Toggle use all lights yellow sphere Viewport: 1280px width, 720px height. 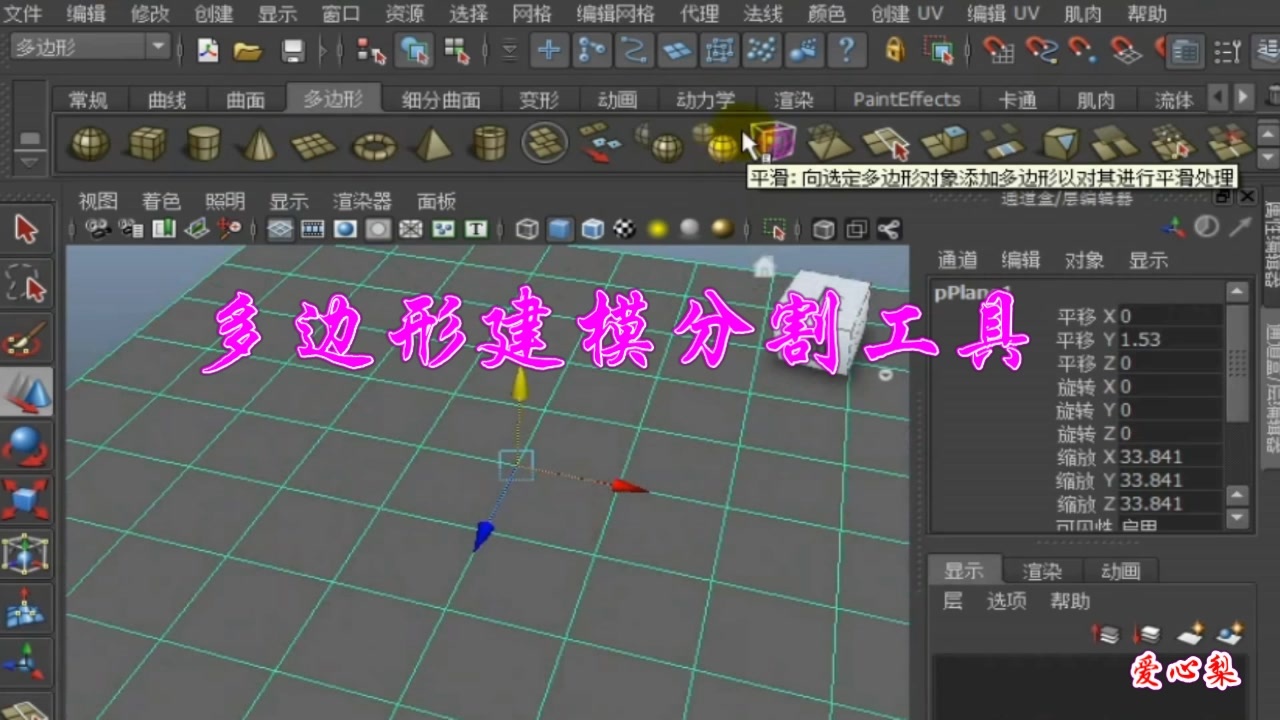click(657, 229)
